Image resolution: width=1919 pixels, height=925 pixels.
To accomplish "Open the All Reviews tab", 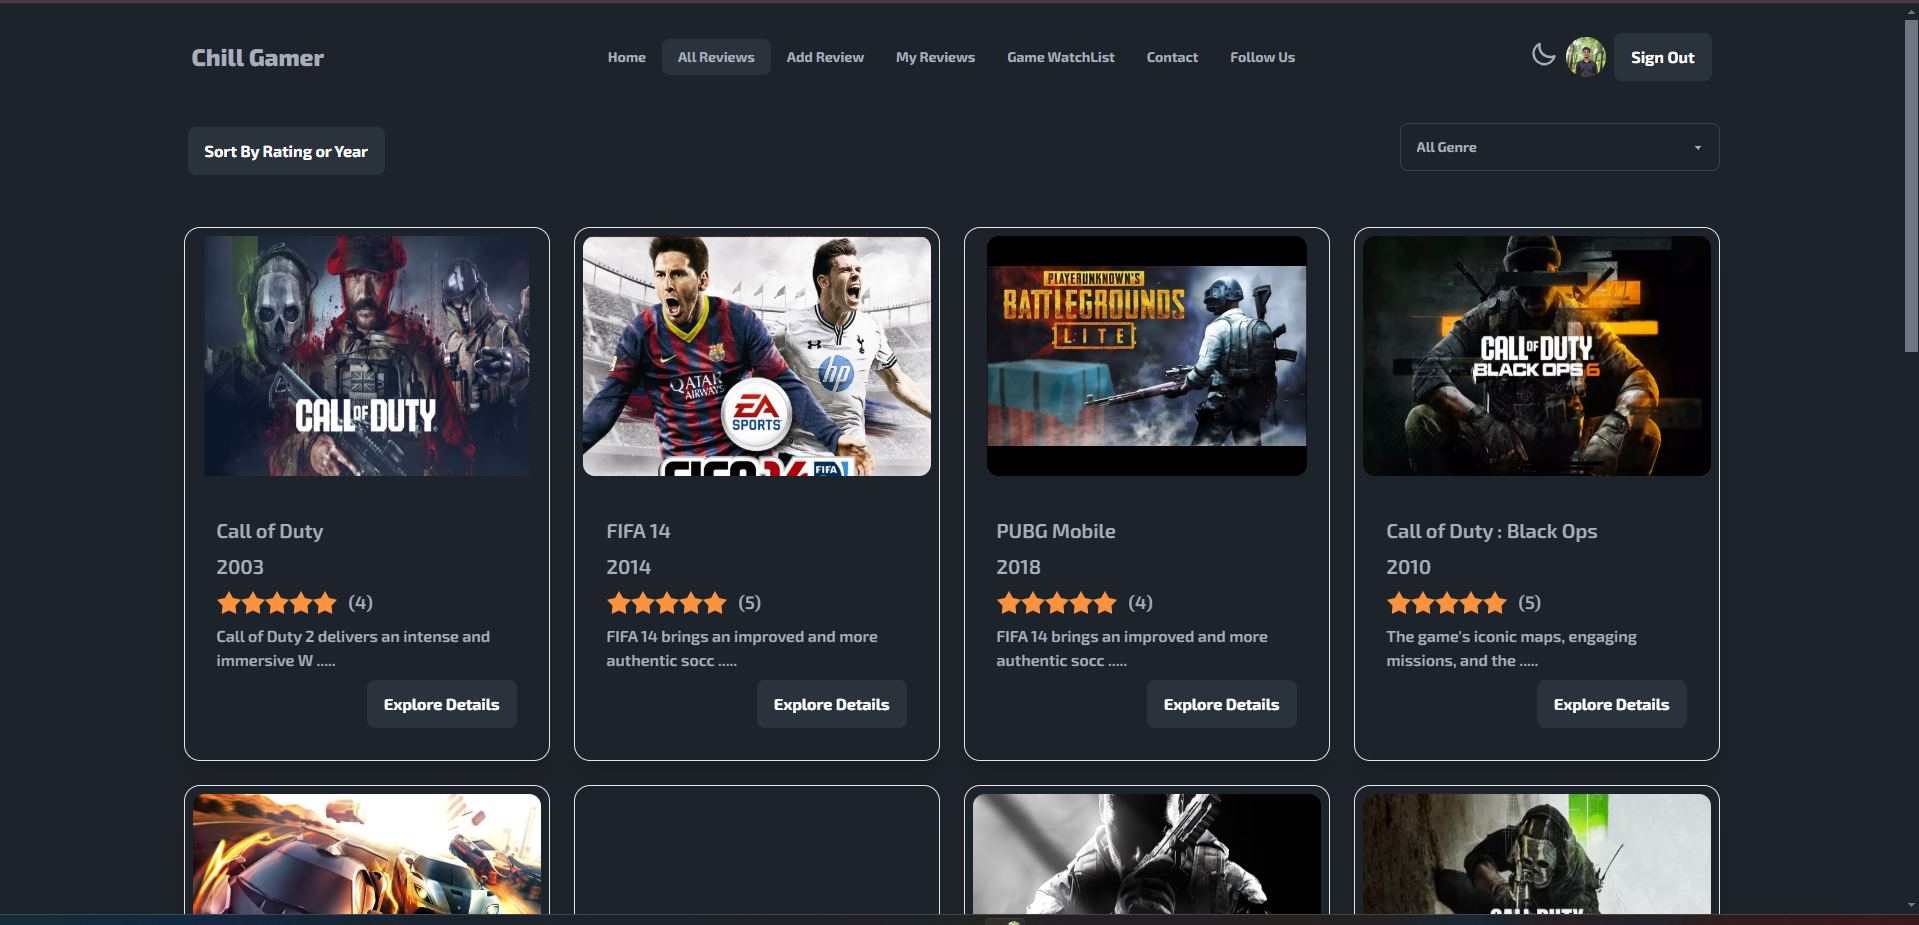I will [716, 57].
